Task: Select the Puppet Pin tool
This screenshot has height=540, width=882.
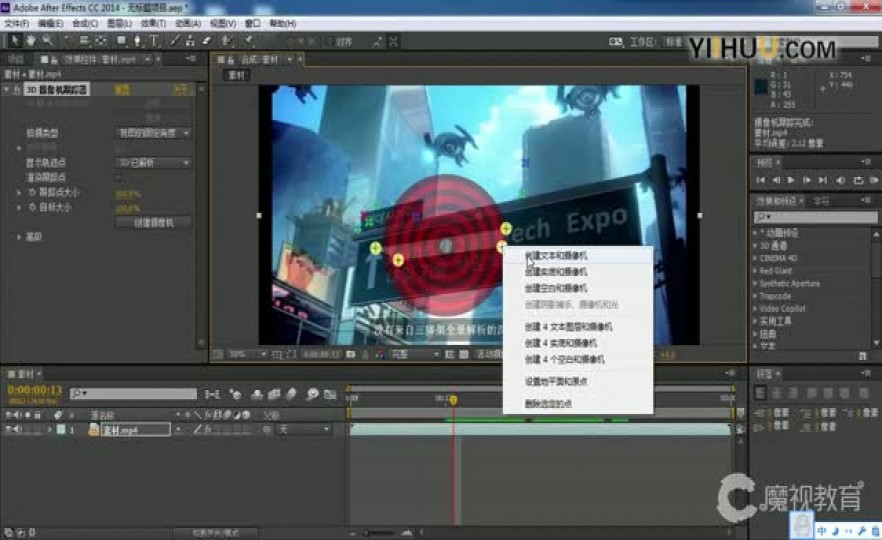Action: [x=249, y=40]
